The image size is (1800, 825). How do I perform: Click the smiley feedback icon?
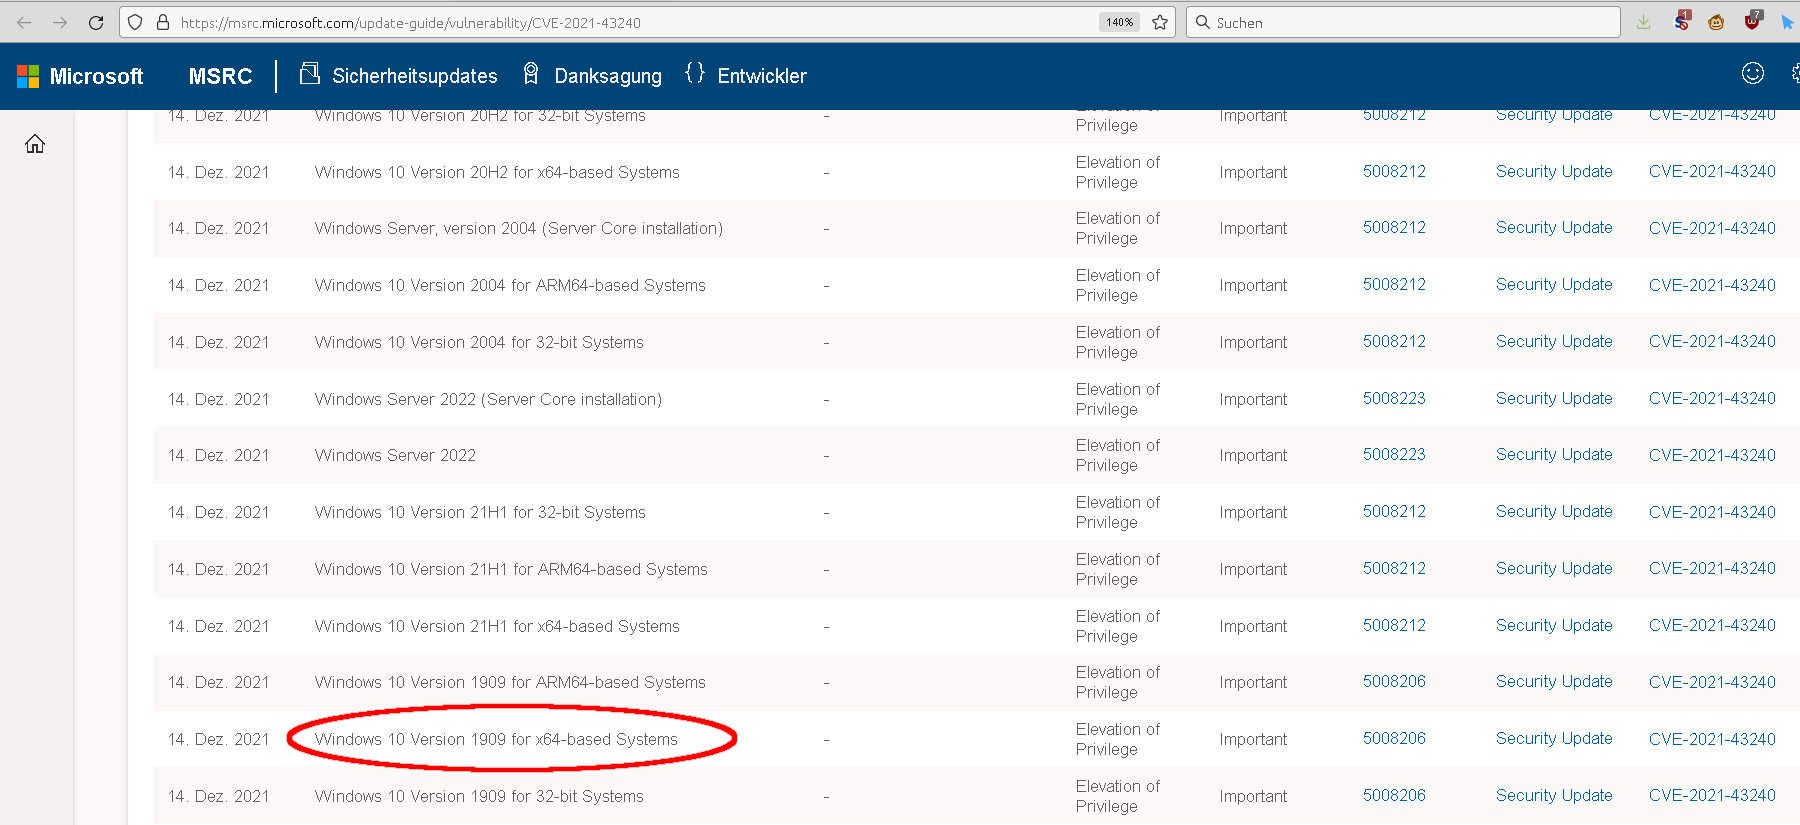1753,72
